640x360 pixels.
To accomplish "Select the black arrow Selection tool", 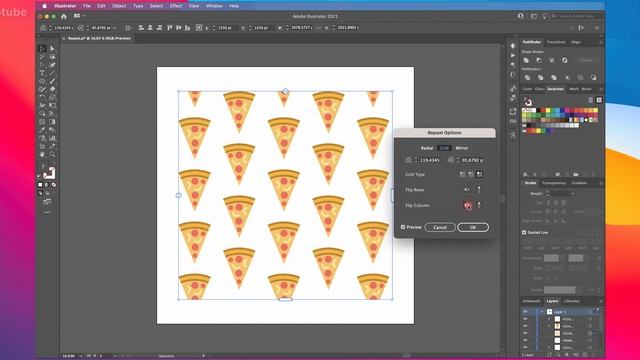I will coord(42,49).
